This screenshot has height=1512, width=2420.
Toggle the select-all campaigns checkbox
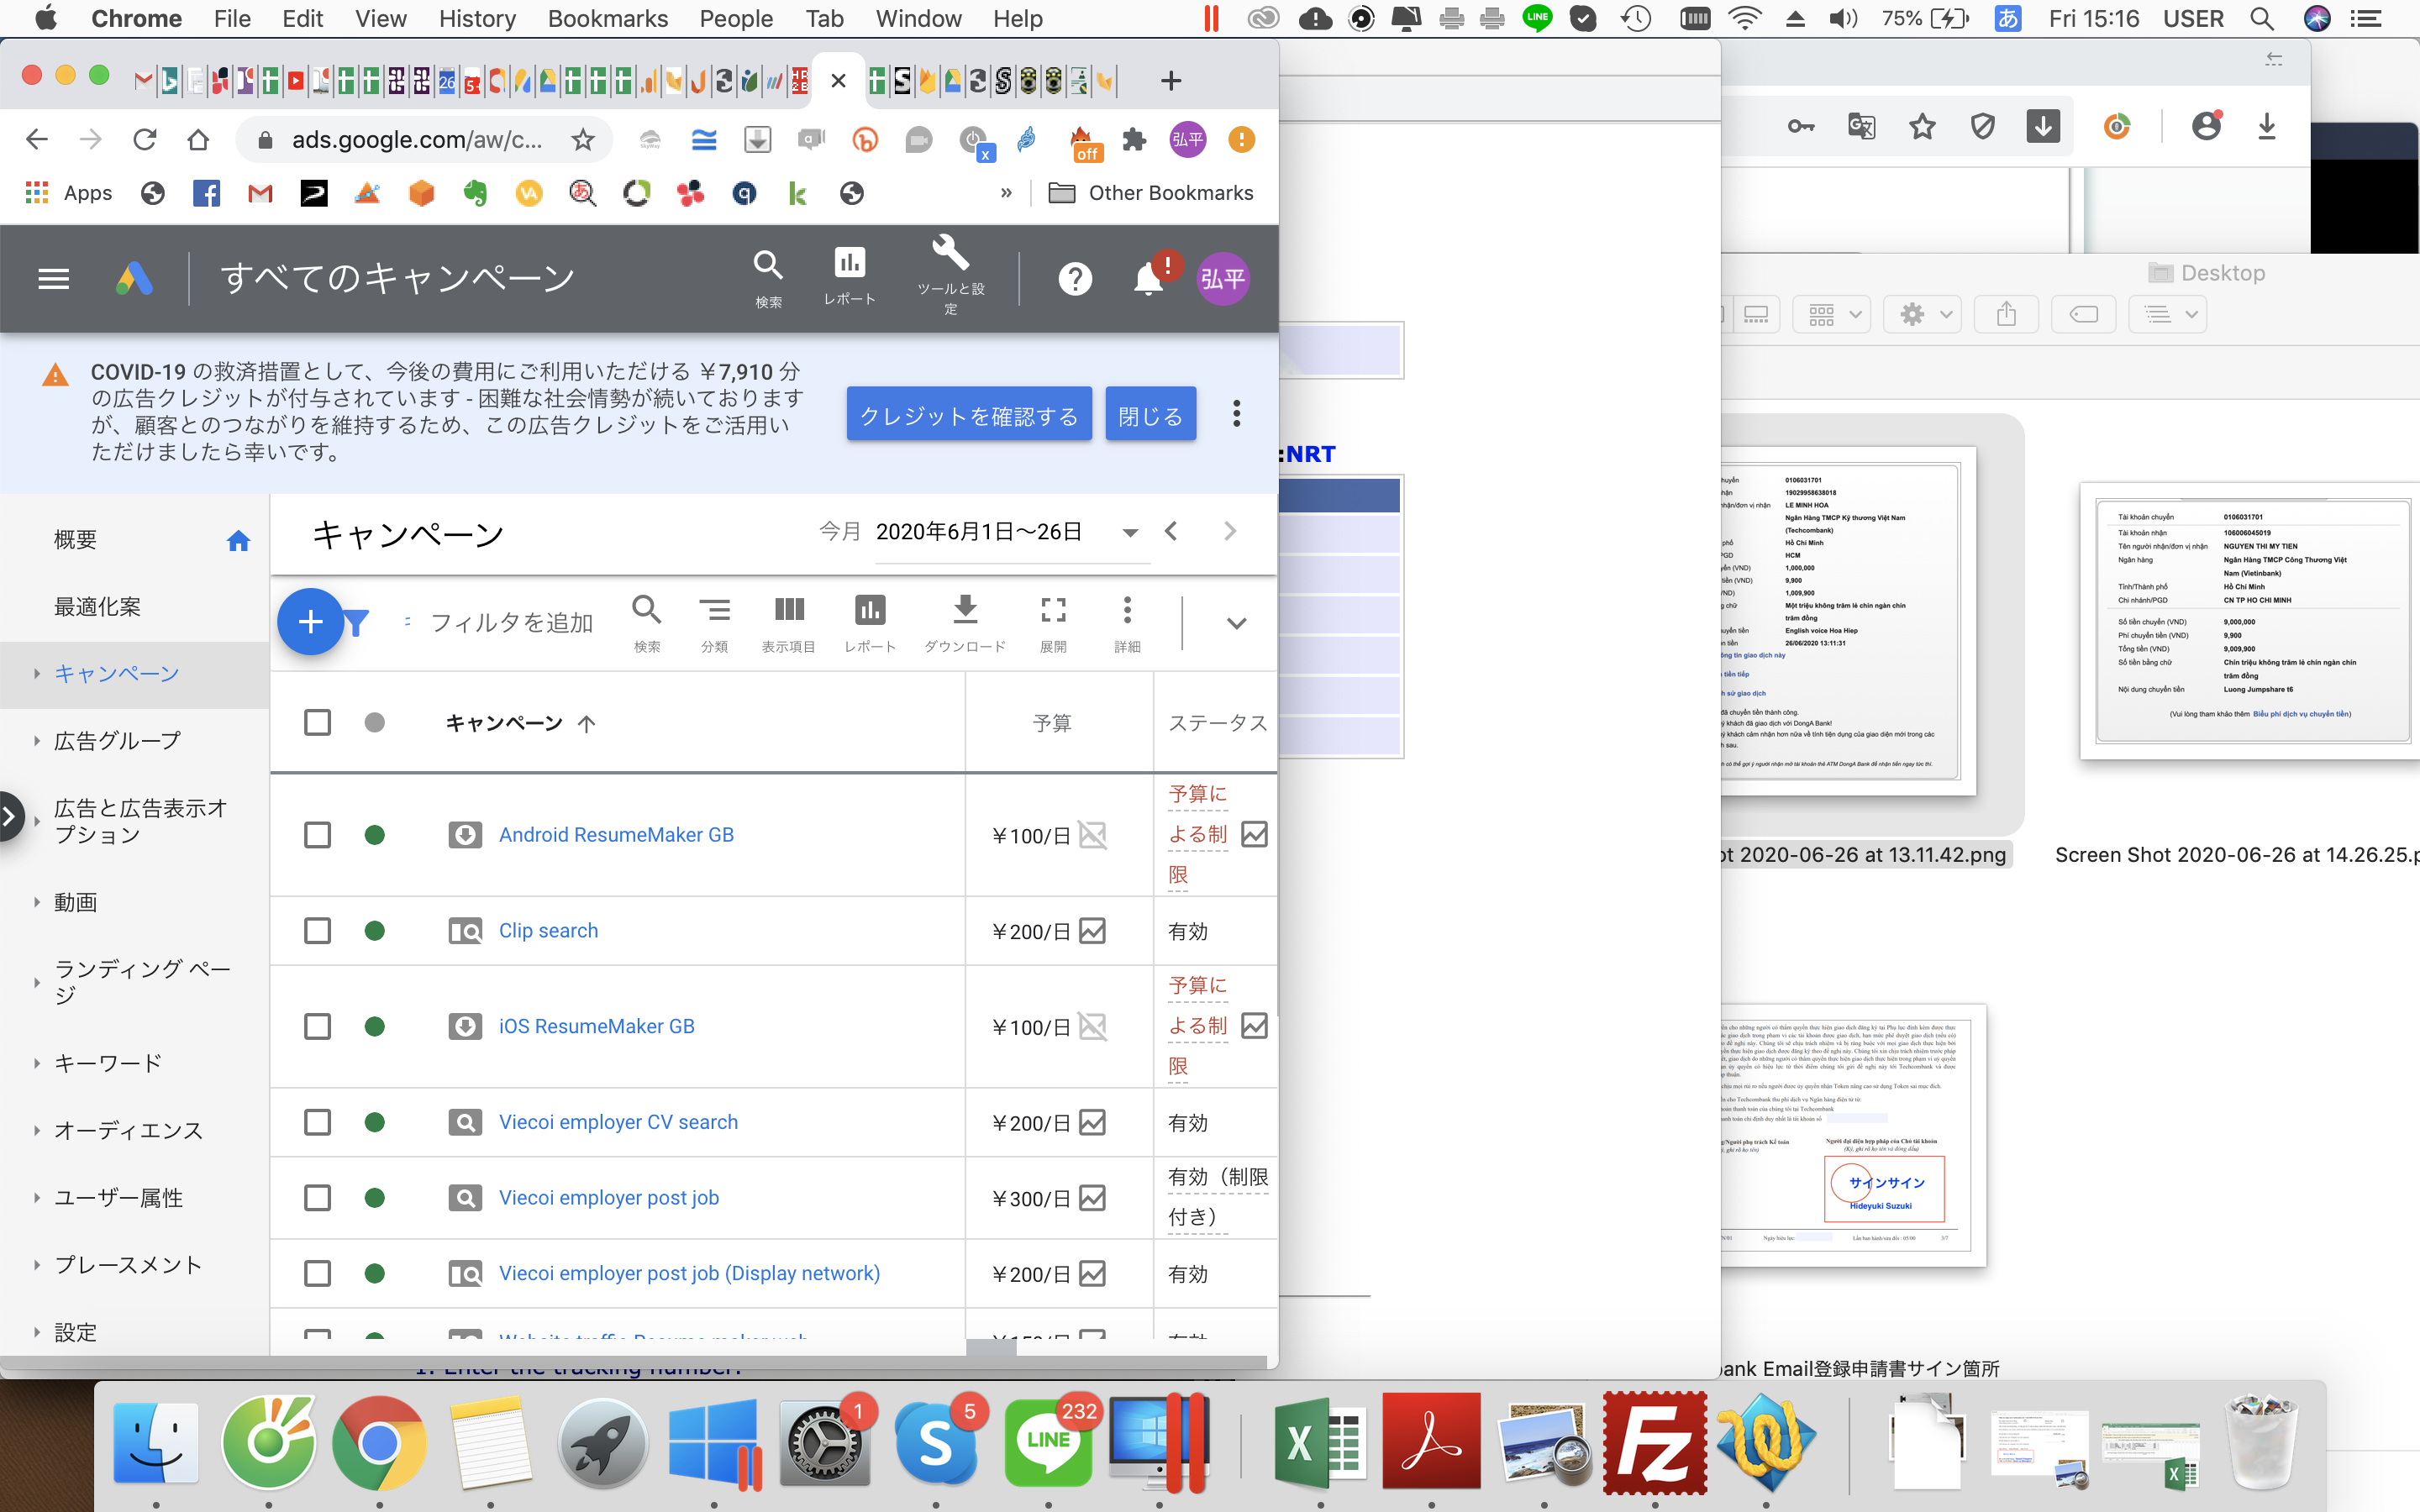coord(317,722)
